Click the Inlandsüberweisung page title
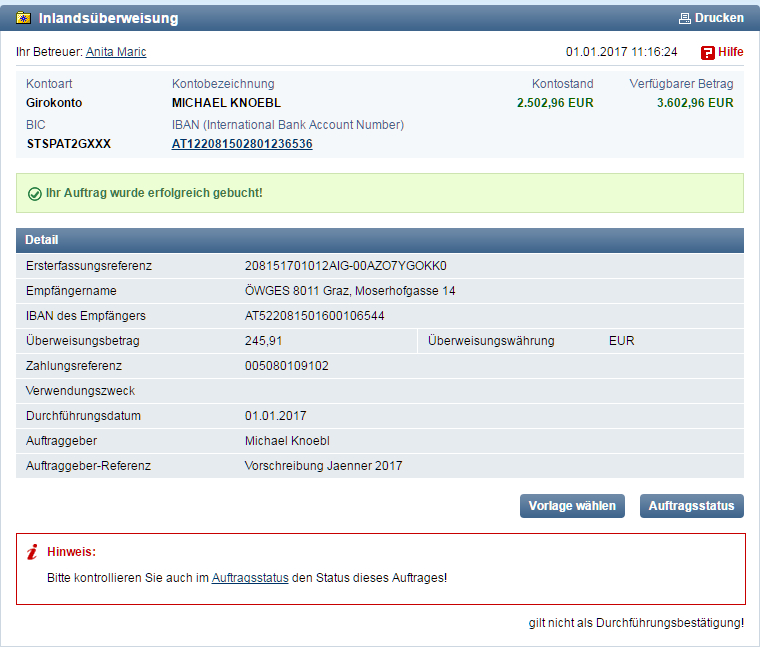 tap(109, 18)
